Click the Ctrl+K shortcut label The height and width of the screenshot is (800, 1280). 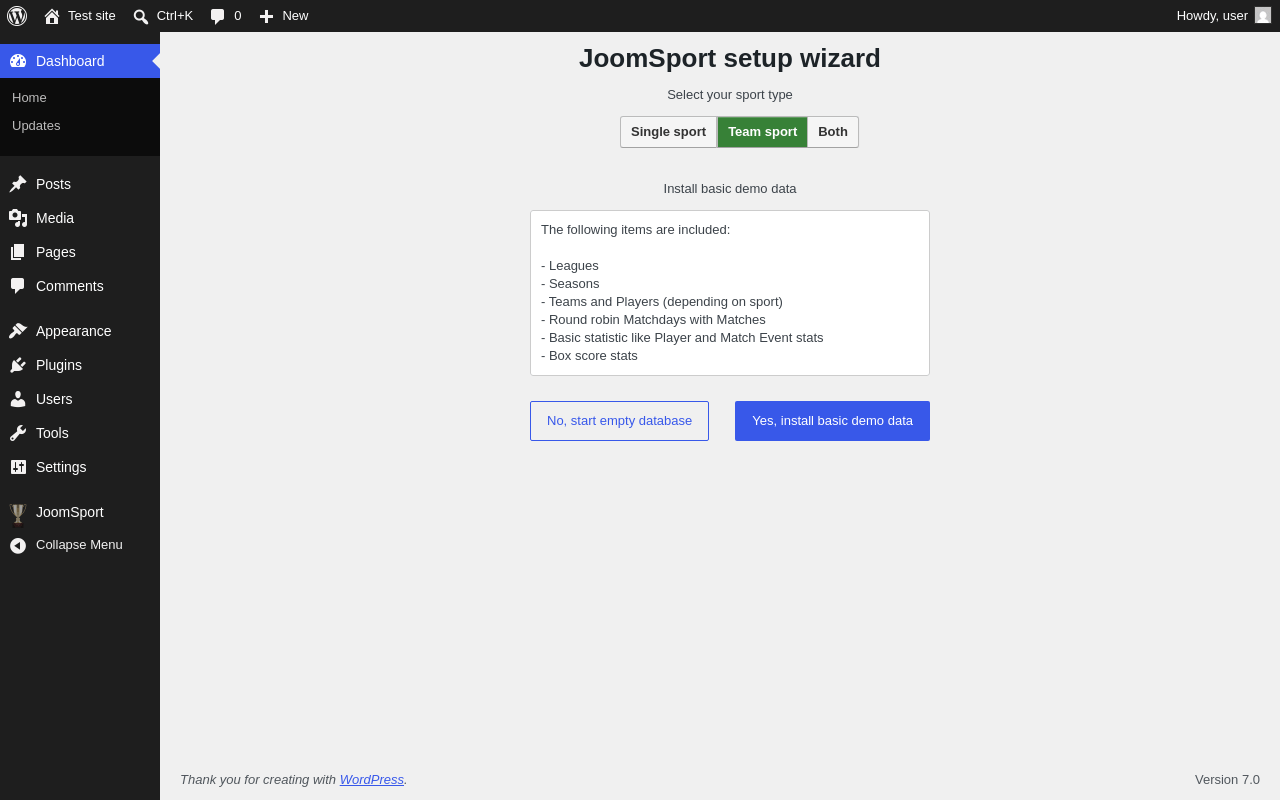pos(175,16)
